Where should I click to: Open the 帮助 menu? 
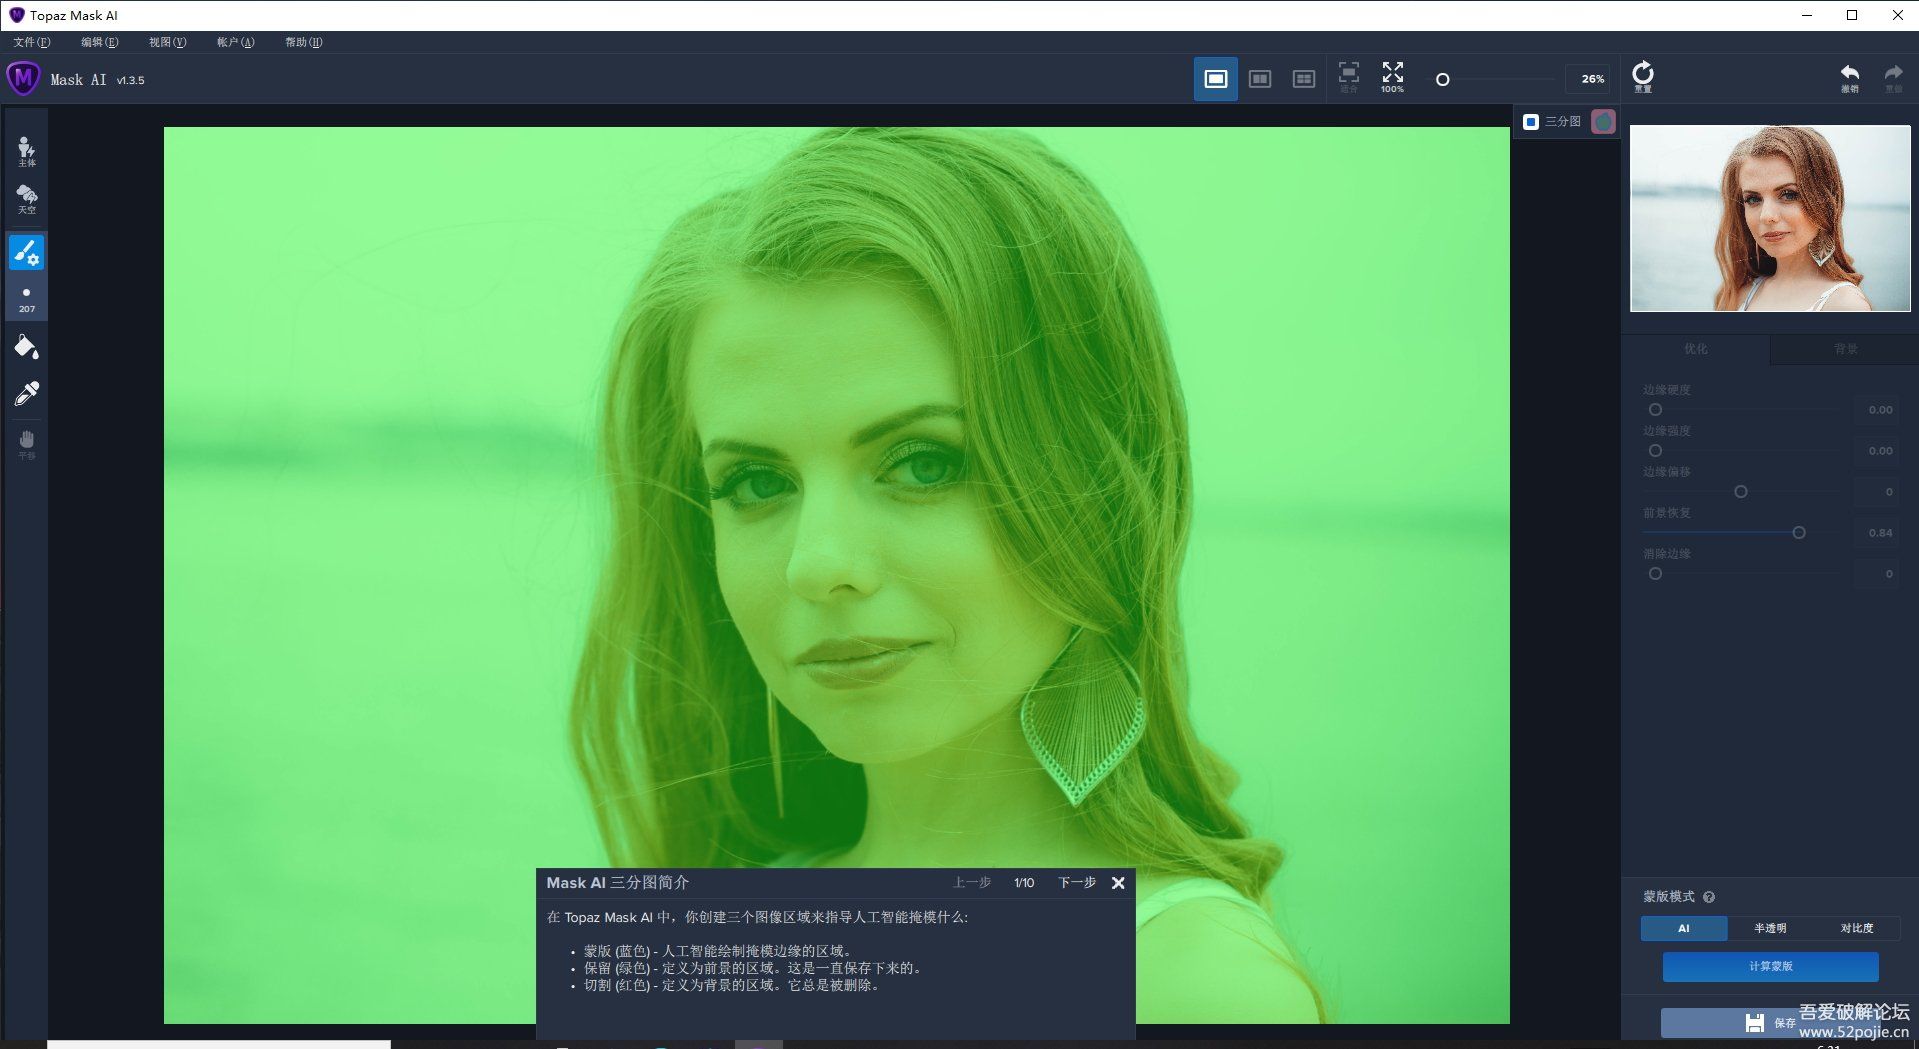[x=301, y=42]
